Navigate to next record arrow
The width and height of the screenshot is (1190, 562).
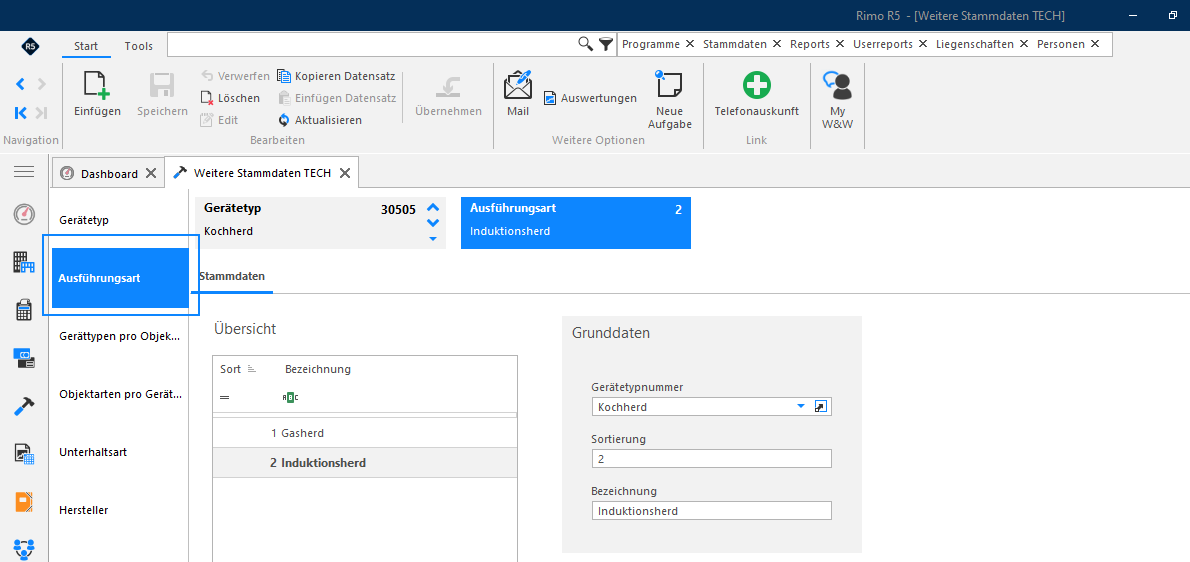[42, 84]
